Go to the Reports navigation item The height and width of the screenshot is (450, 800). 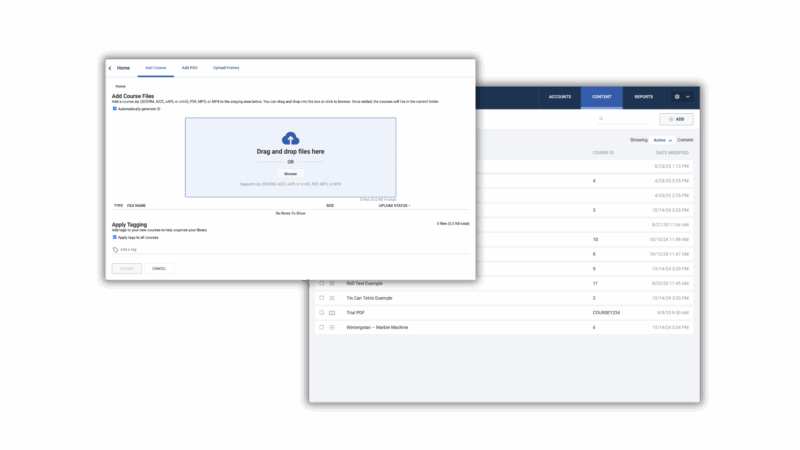point(644,97)
